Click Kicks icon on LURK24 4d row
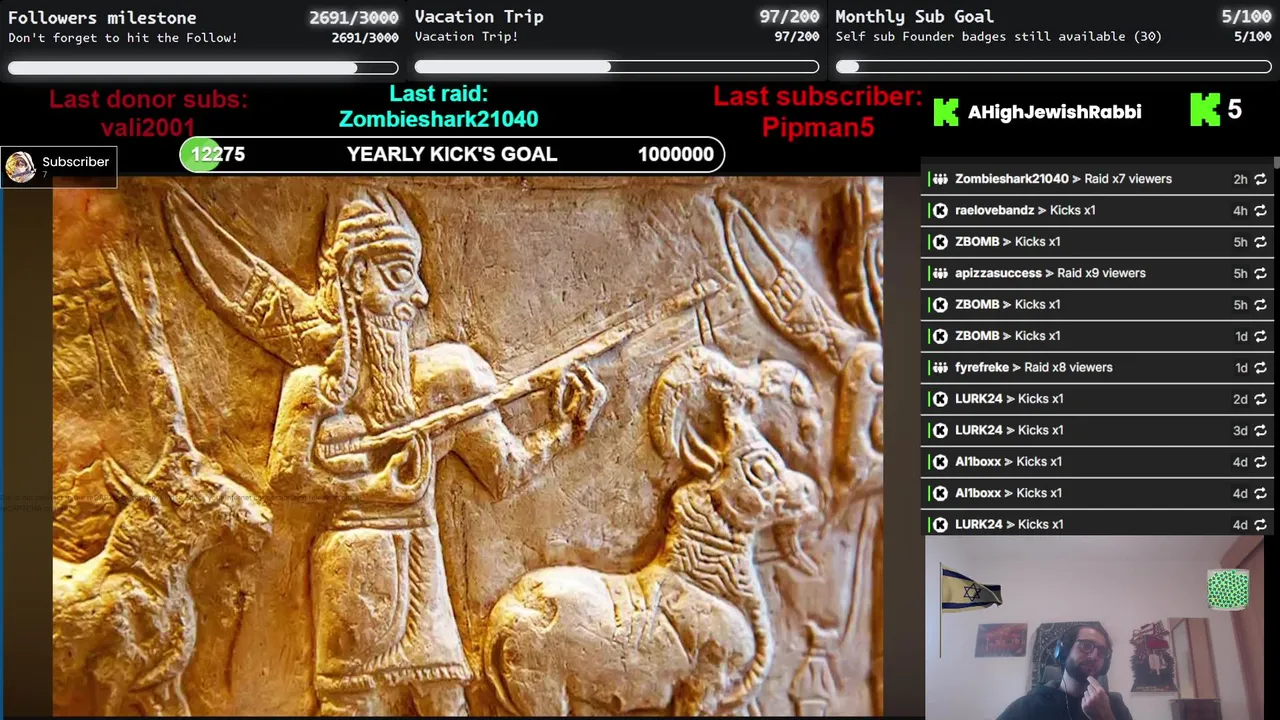Image resolution: width=1280 pixels, height=720 pixels. coord(940,525)
